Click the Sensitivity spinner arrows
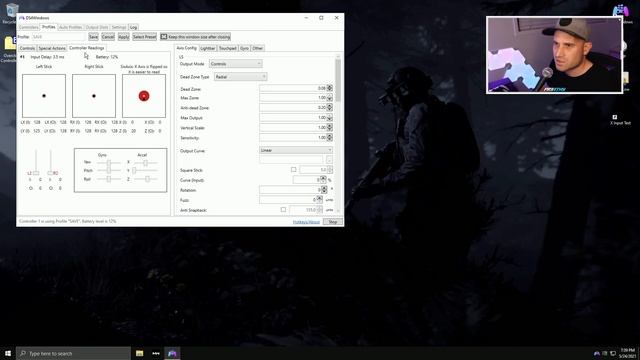This screenshot has height=360, width=640. pyautogui.click(x=330, y=138)
